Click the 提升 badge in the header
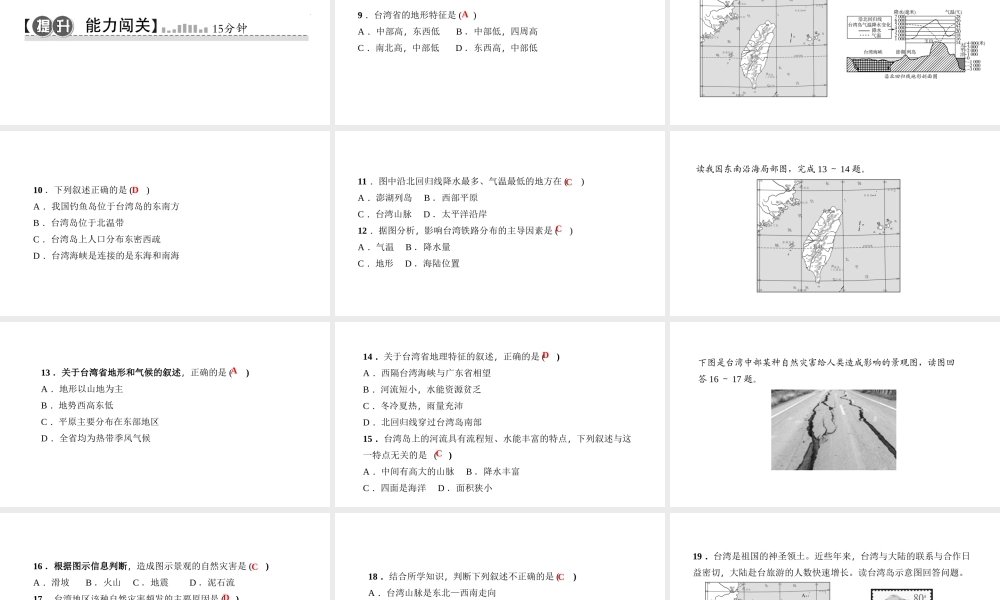The image size is (1000, 600). (53, 26)
